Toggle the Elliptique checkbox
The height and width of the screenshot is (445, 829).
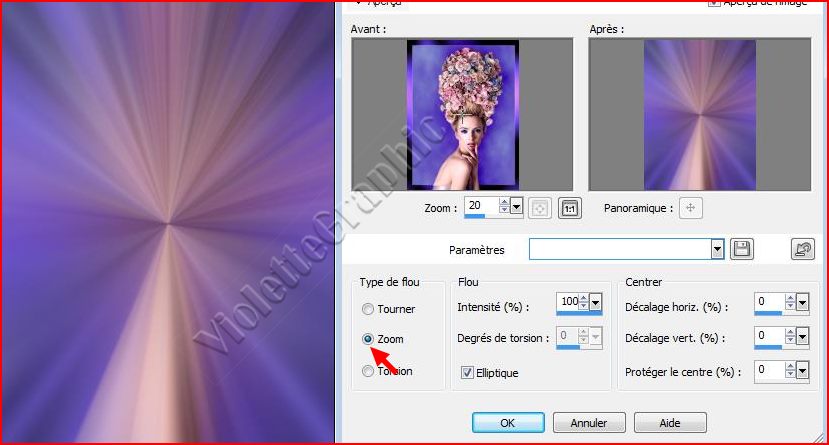(467, 373)
